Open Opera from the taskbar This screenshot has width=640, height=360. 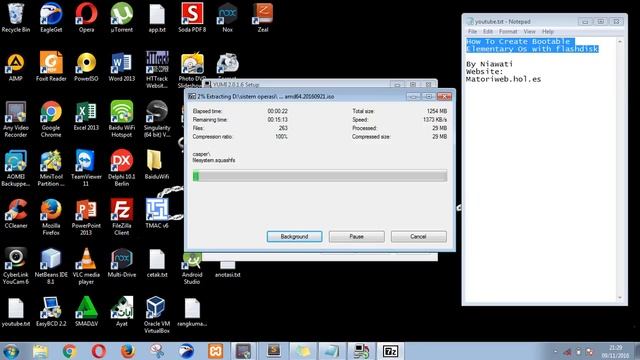(99, 351)
